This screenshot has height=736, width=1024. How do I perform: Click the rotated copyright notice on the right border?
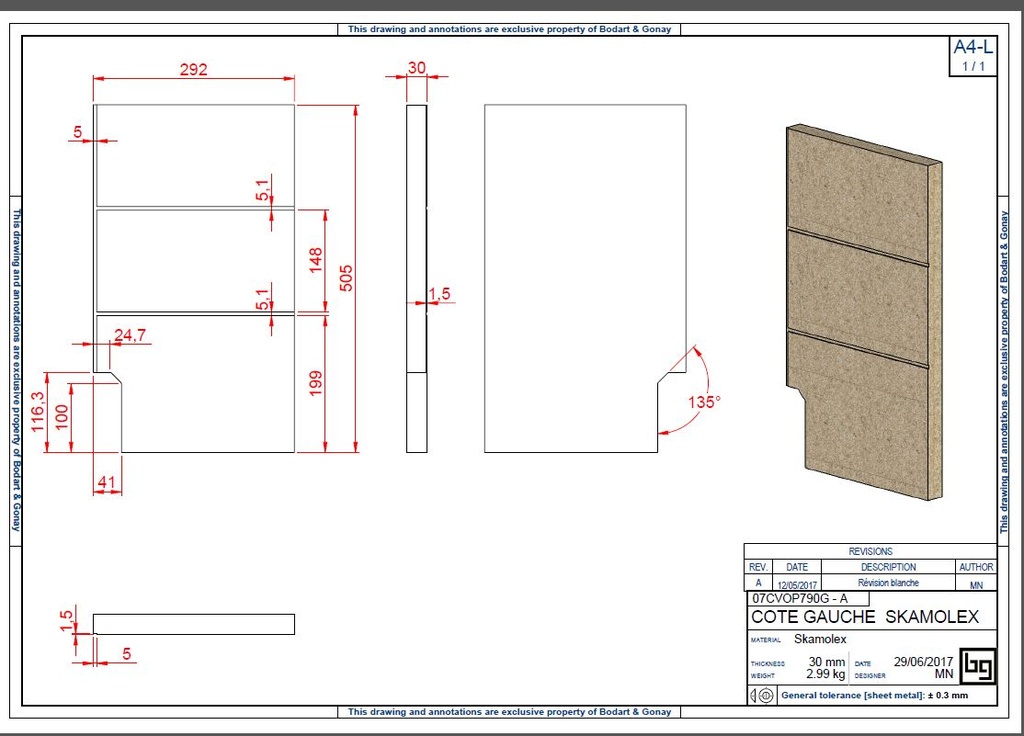(x=1004, y=372)
